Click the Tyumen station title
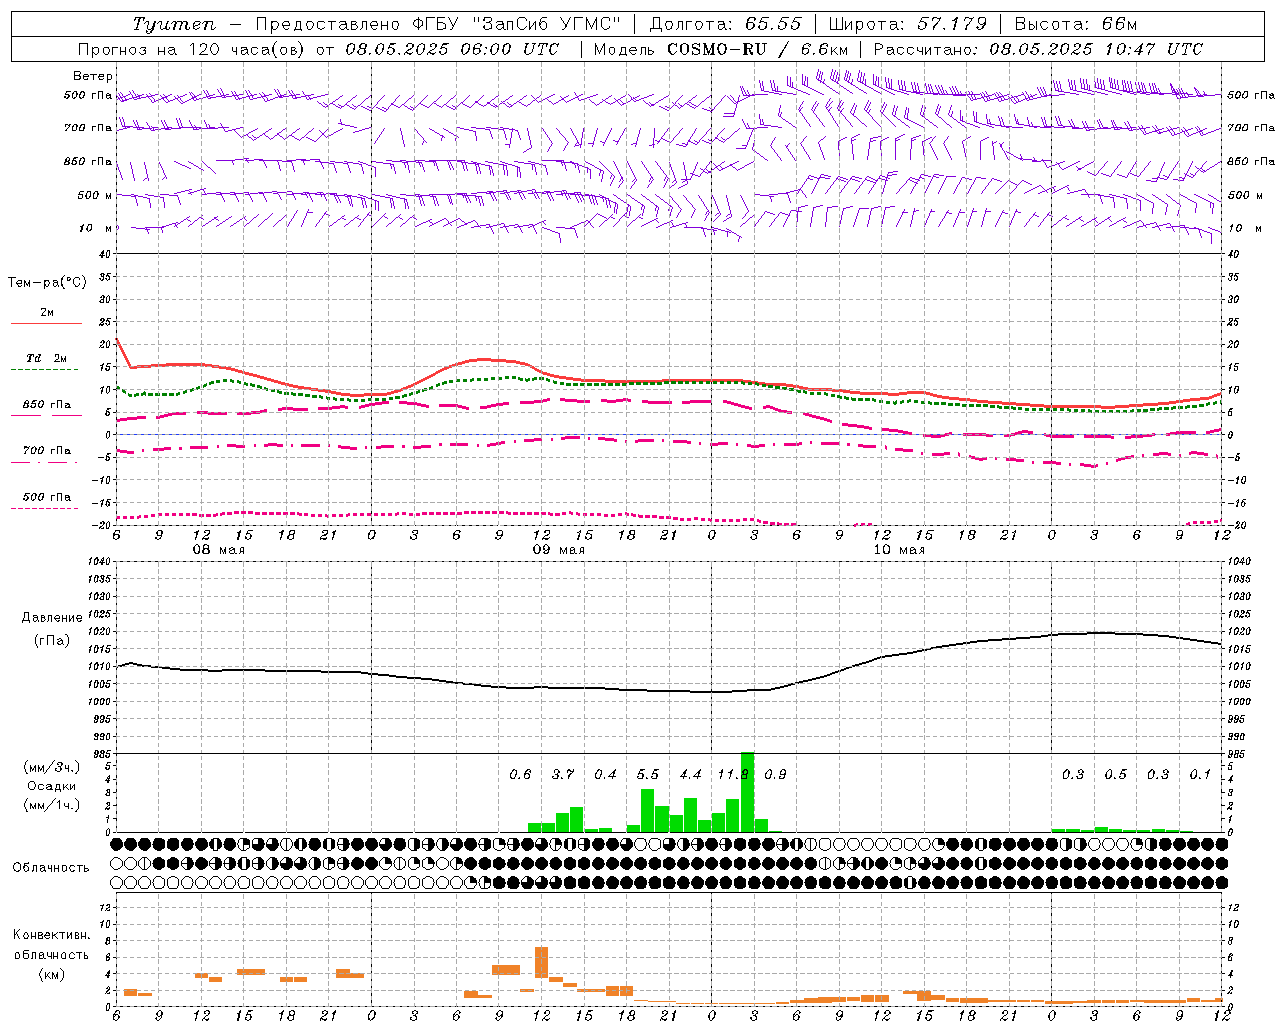This screenshot has width=1280, height=1024. [x=174, y=24]
